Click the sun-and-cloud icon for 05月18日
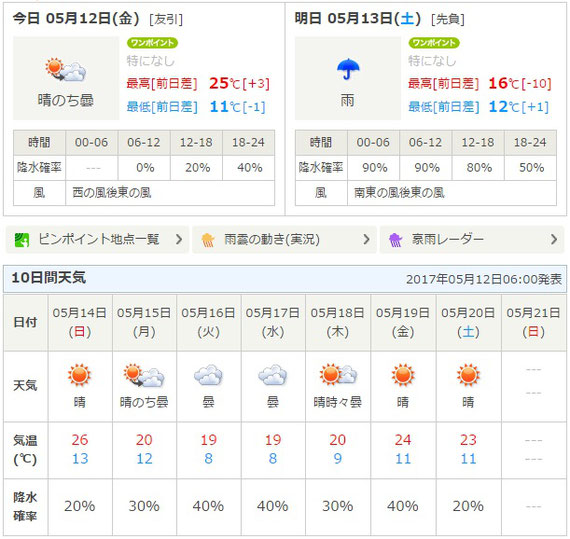The width and height of the screenshot is (570, 539). coord(338,374)
